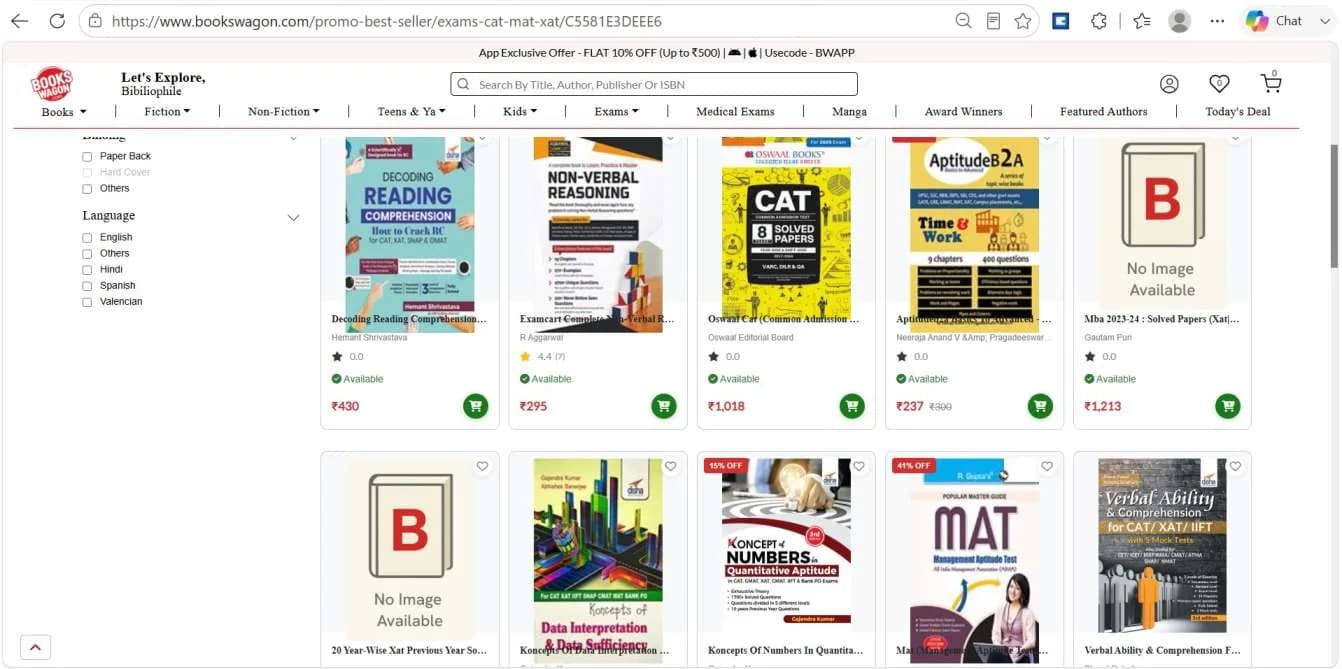Check the Others language filter

tap(87, 254)
